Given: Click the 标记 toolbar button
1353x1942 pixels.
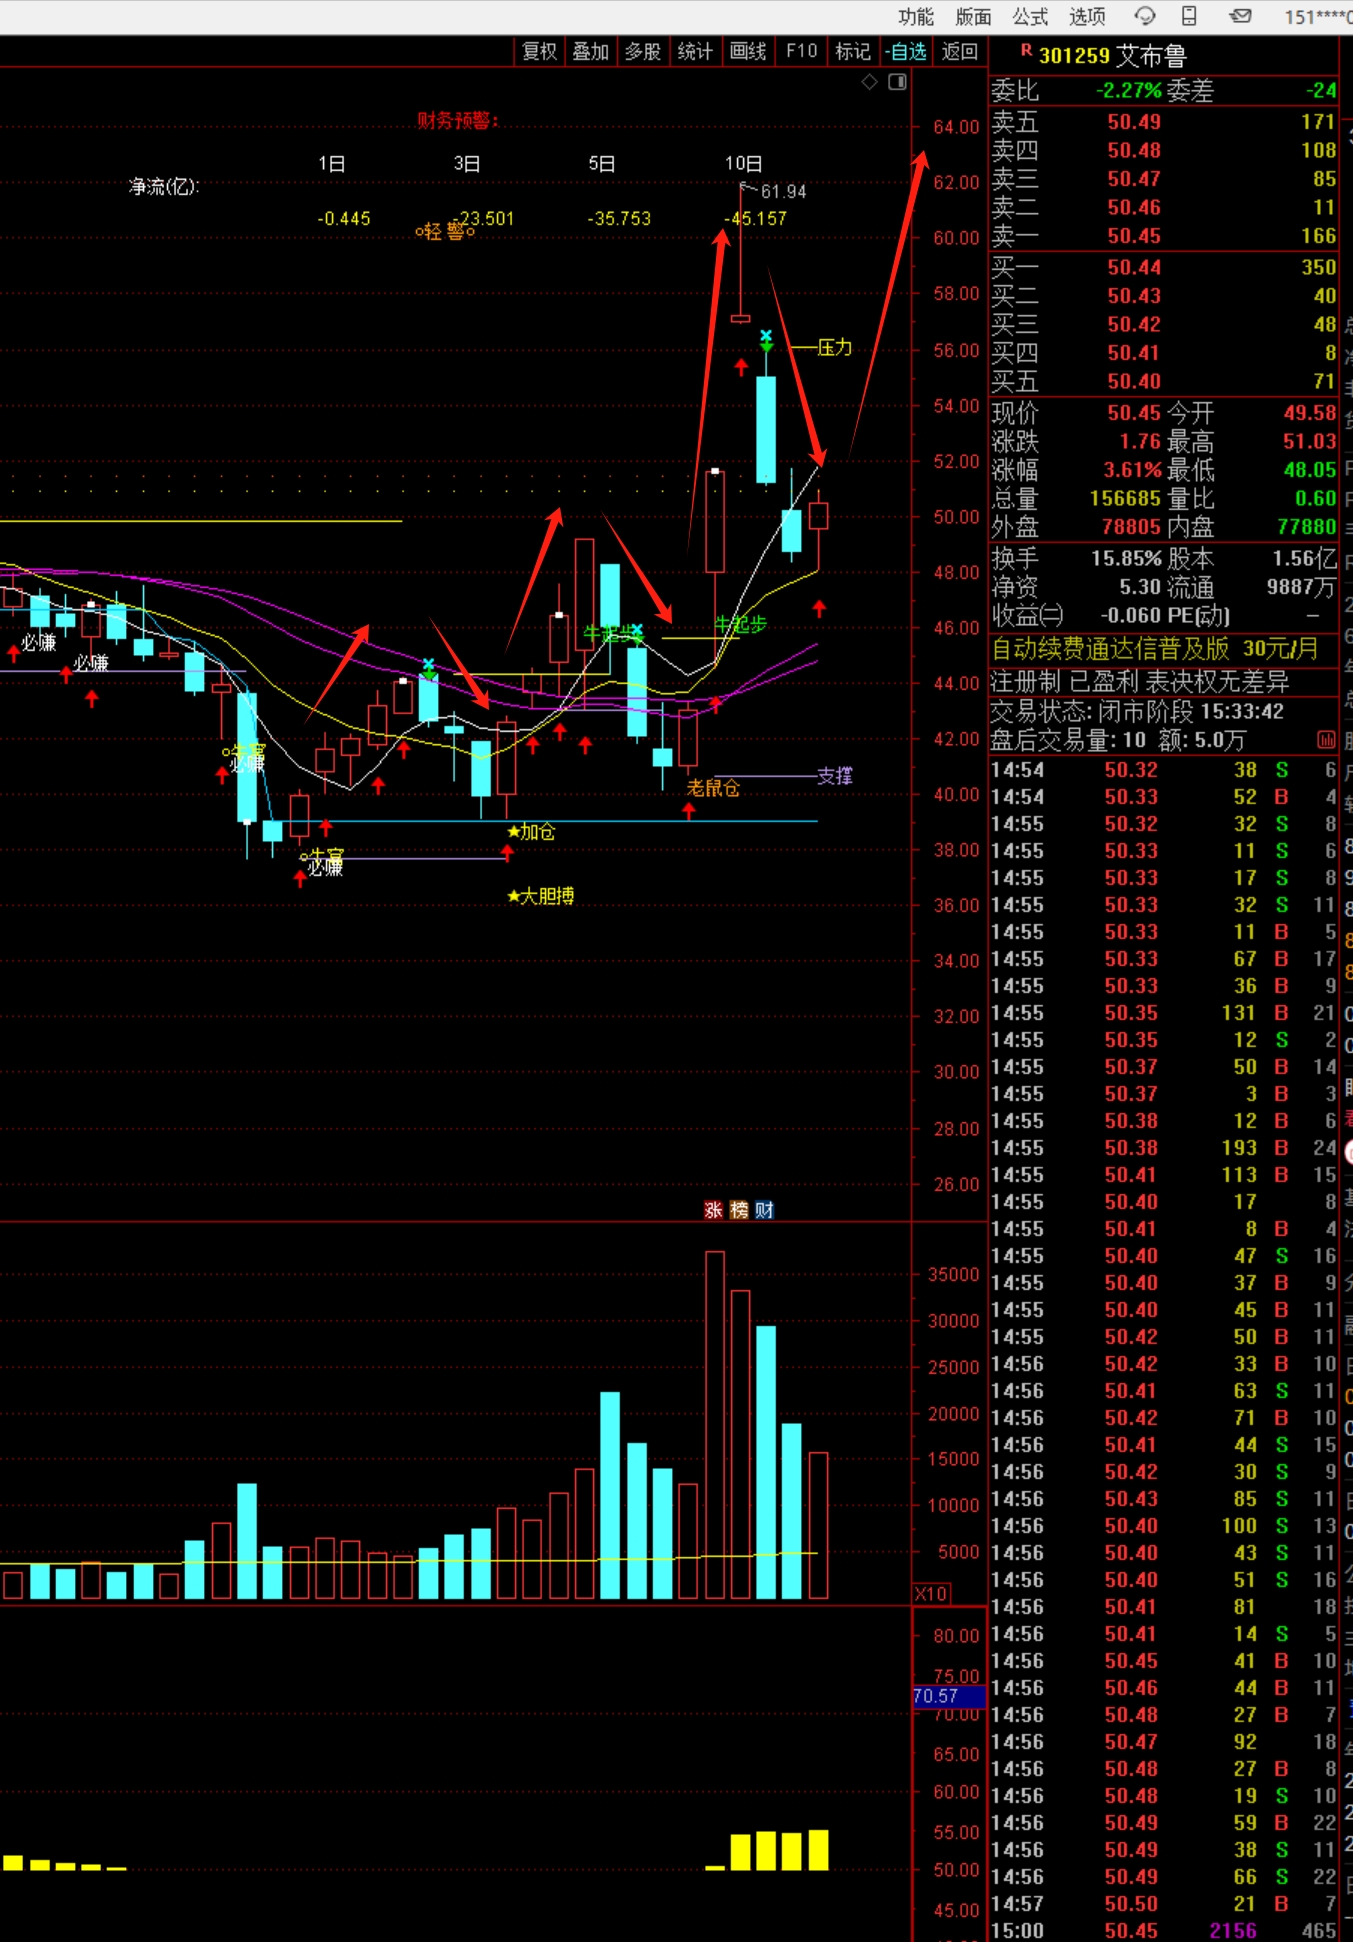Looking at the screenshot, I should pos(853,51).
